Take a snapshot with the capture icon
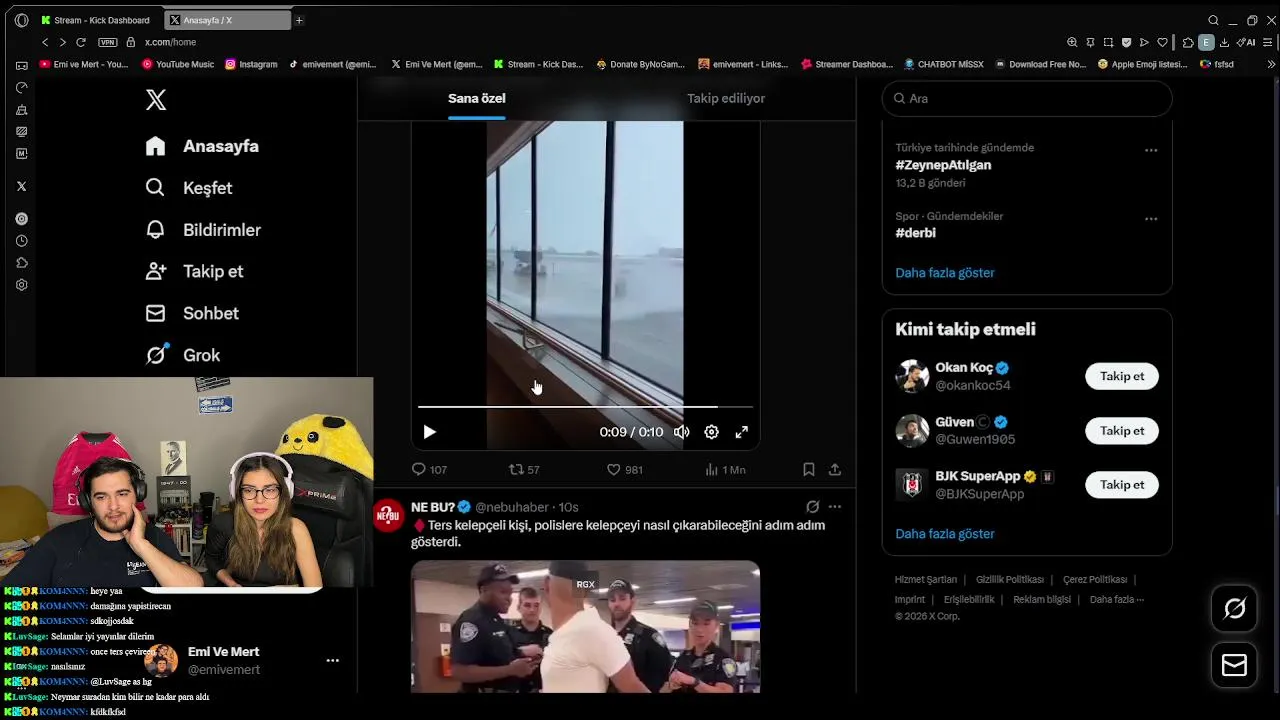The image size is (1280, 720). point(1108,42)
